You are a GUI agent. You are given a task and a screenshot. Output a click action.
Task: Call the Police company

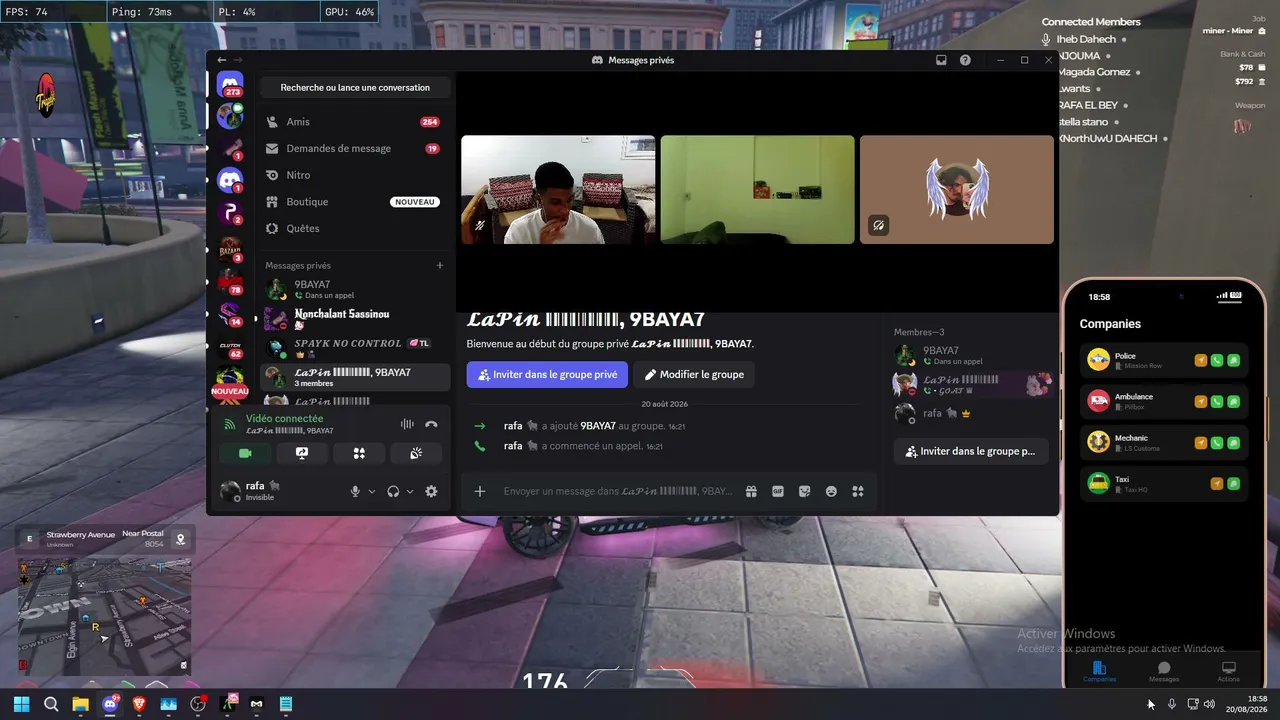(1217, 360)
